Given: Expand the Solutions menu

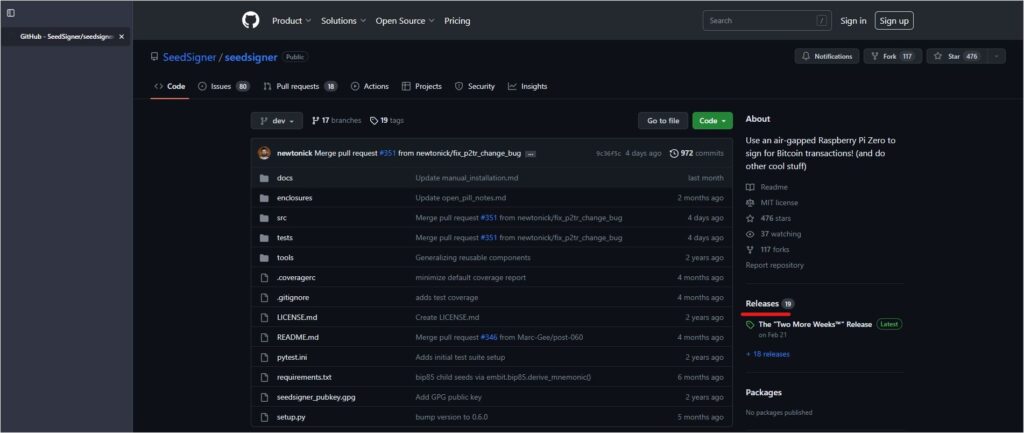Looking at the screenshot, I should (343, 21).
